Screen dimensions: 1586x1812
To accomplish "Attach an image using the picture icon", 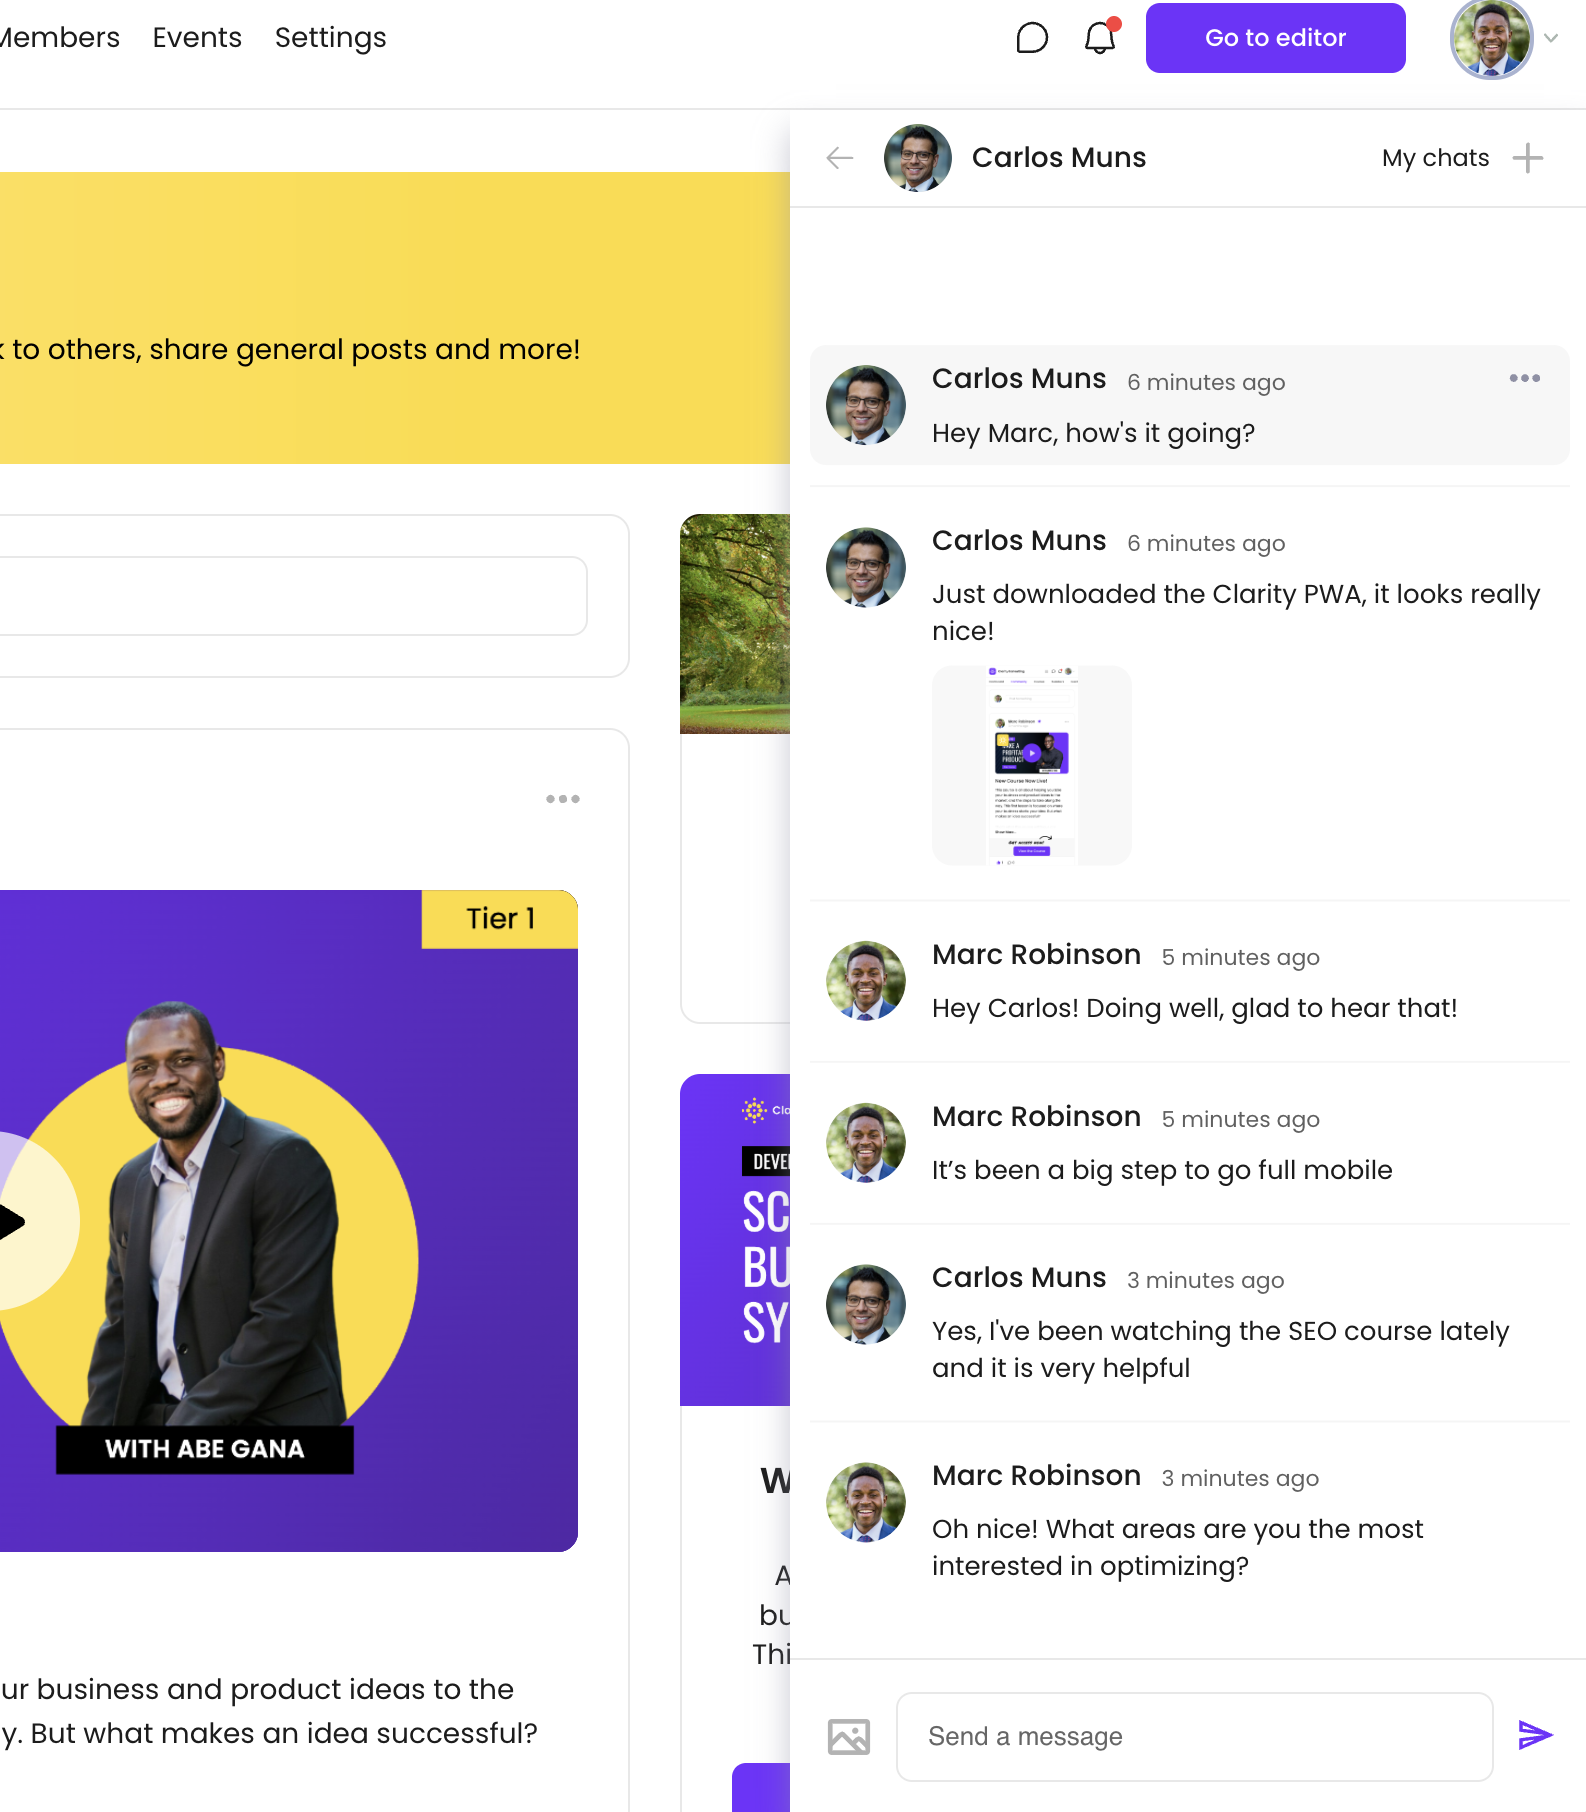I will tap(848, 1737).
